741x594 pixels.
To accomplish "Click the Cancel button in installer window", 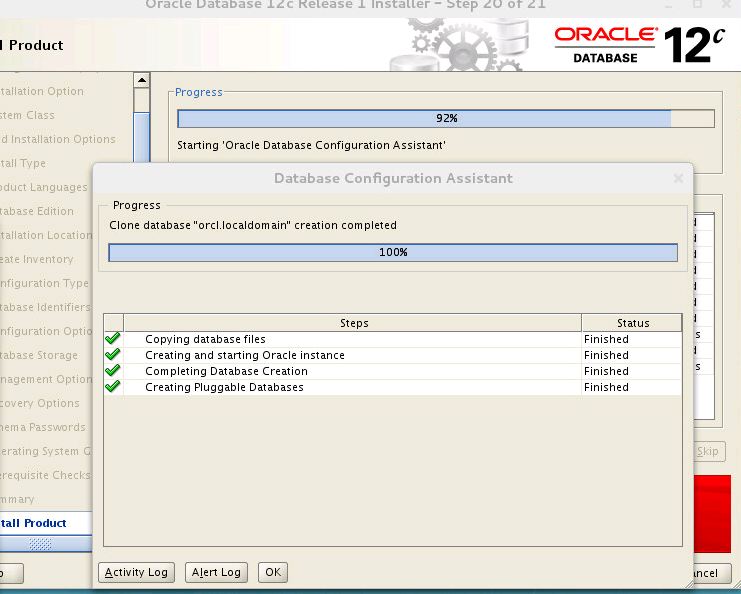I will coord(711,573).
